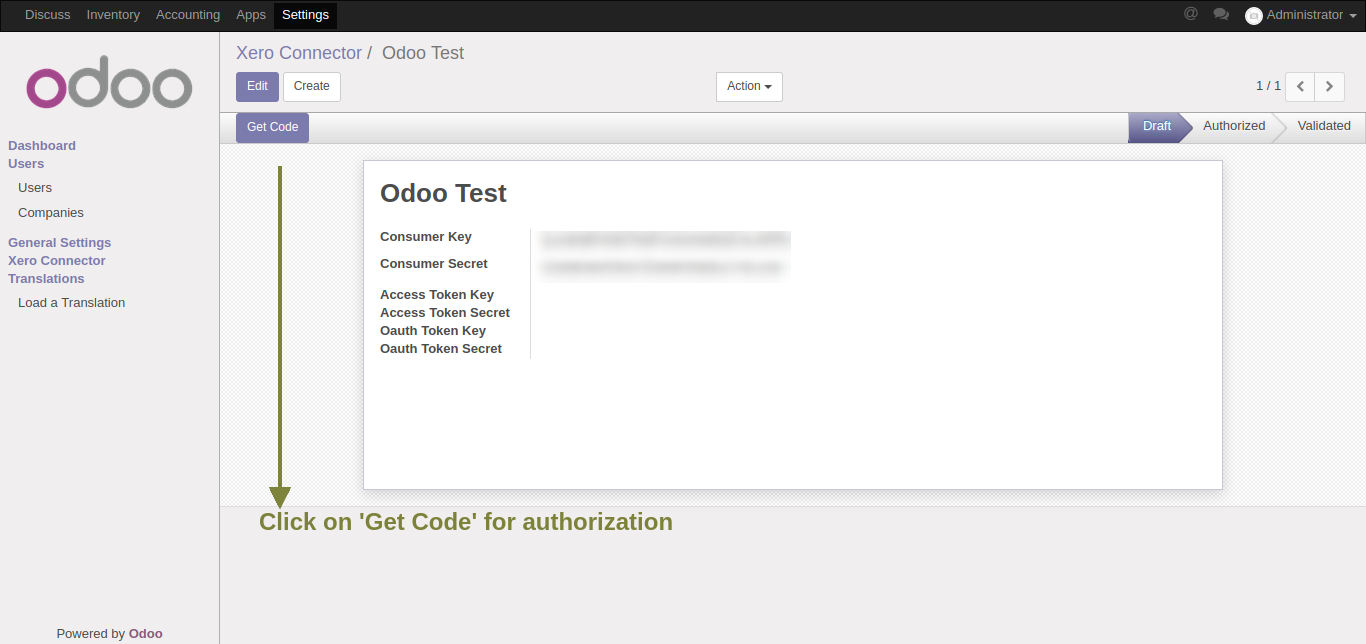1366x644 pixels.
Task: Open General Settings in the sidebar
Action: pos(60,243)
